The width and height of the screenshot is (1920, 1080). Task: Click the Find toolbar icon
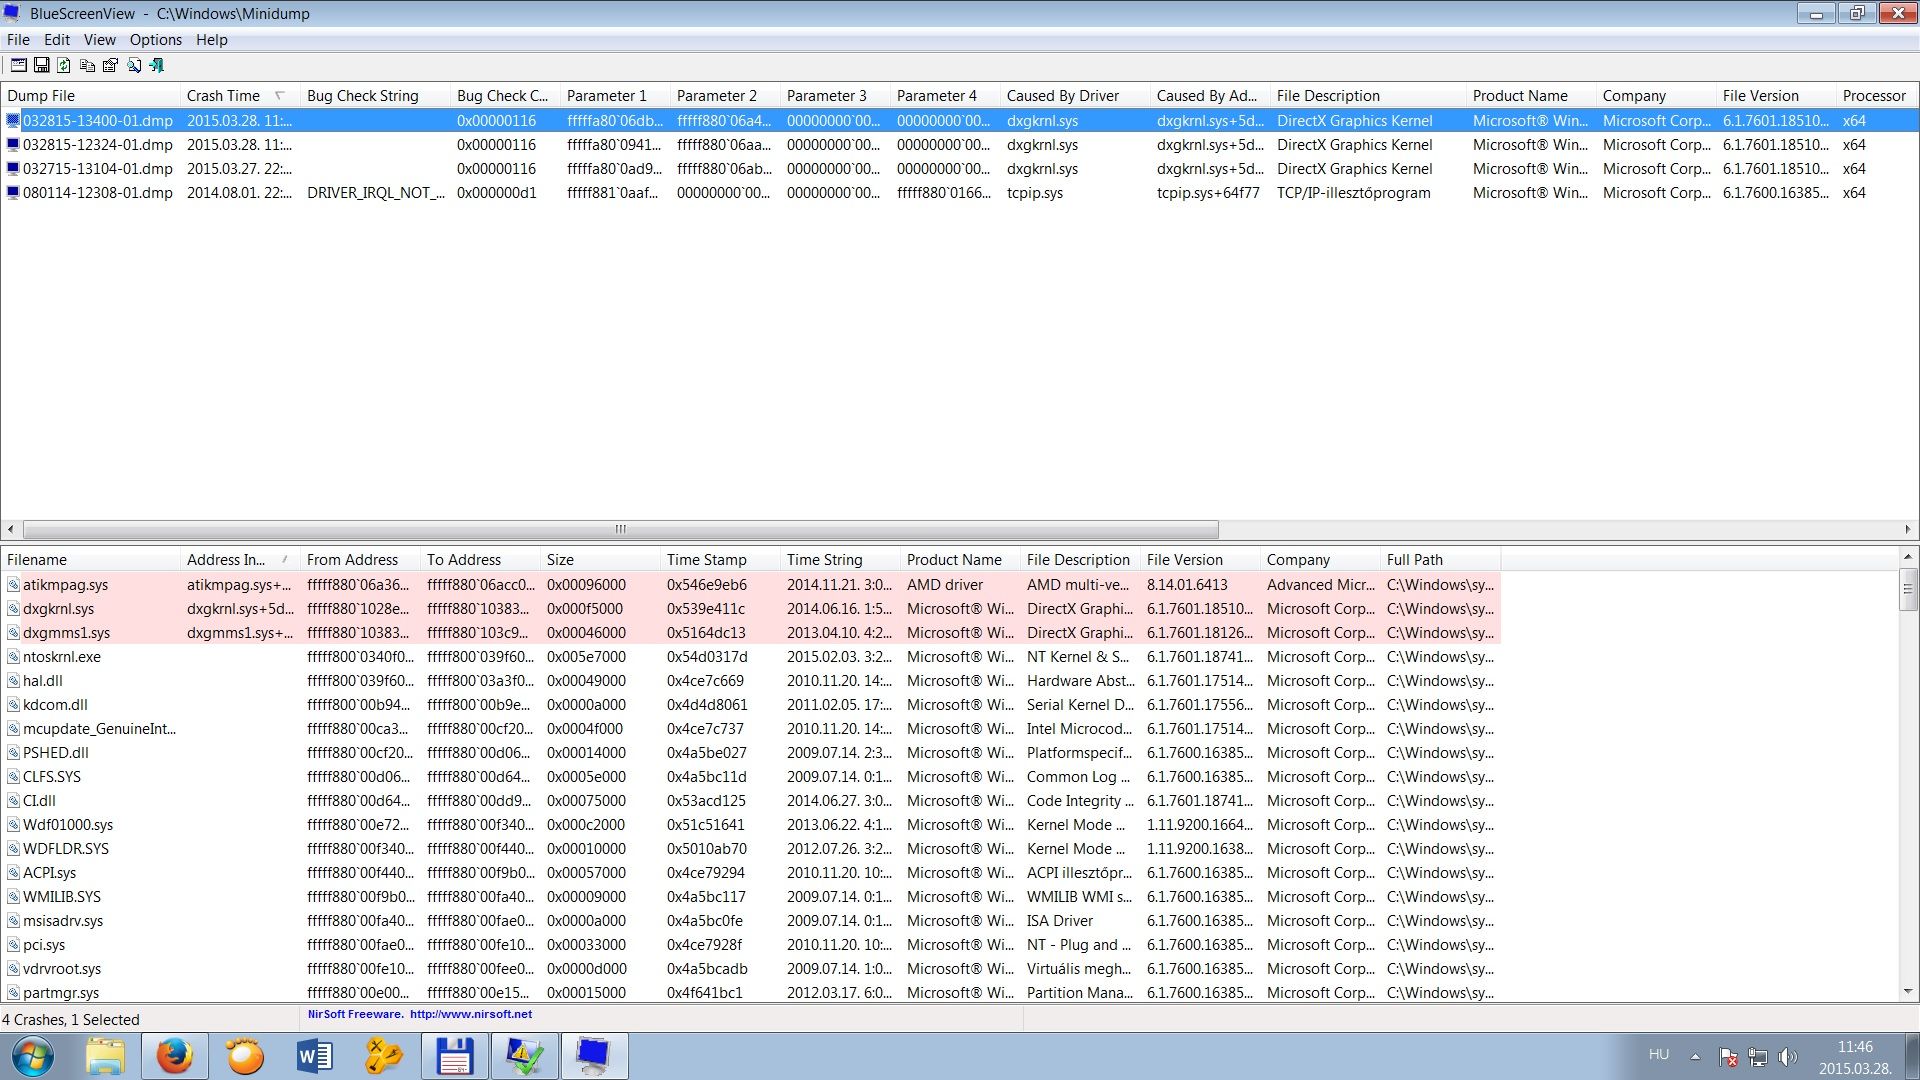click(133, 65)
